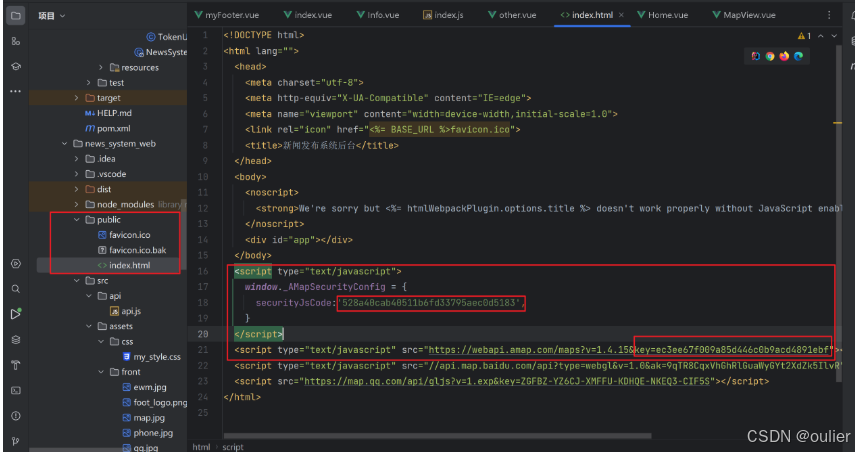The width and height of the screenshot is (855, 452).
Task: Open the Problems tool window icon
Action: (x=15, y=415)
